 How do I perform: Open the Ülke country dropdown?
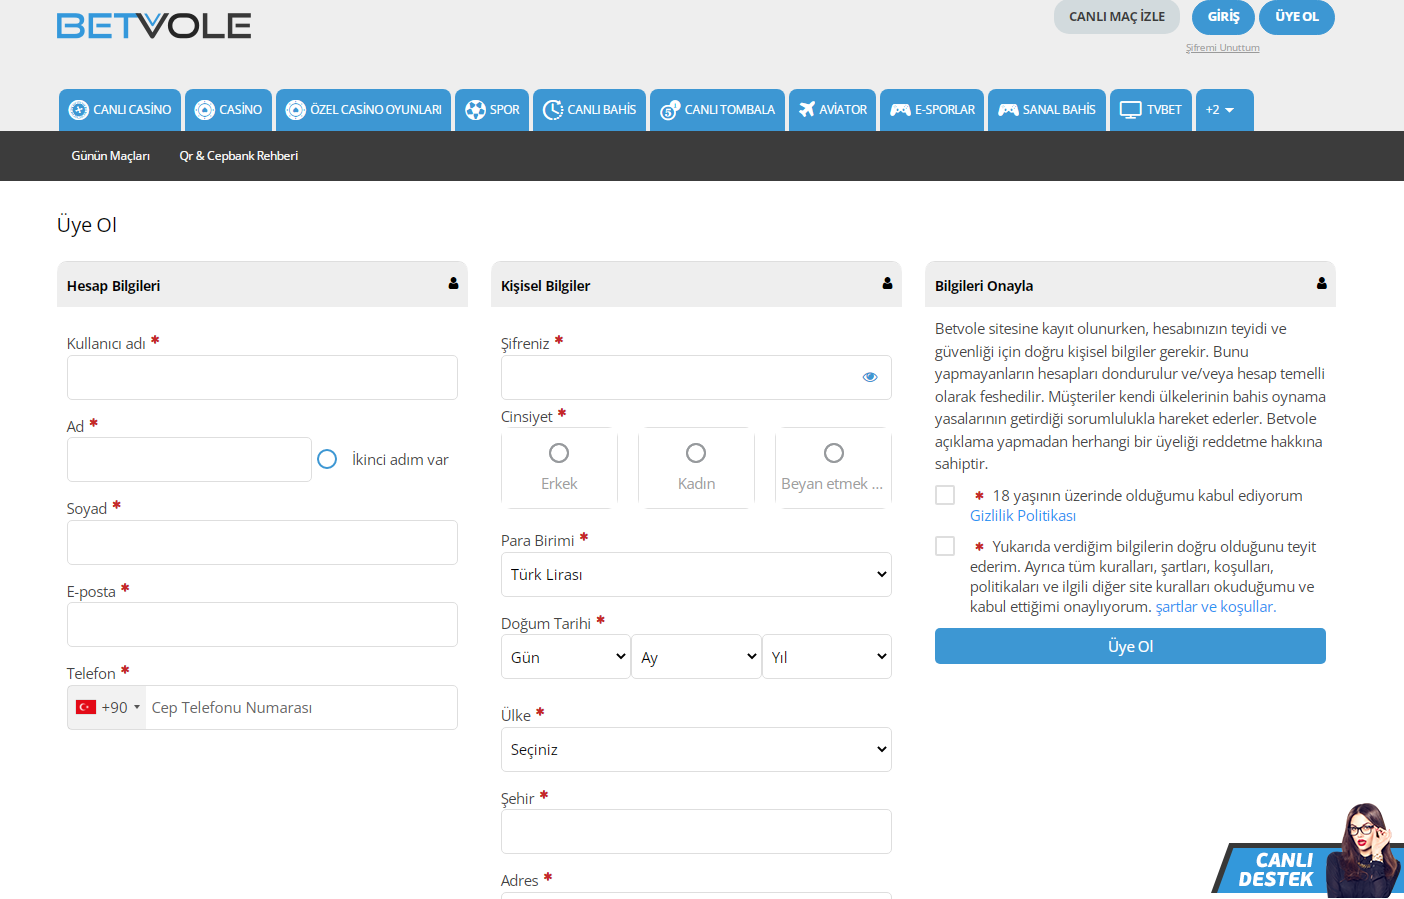[696, 749]
